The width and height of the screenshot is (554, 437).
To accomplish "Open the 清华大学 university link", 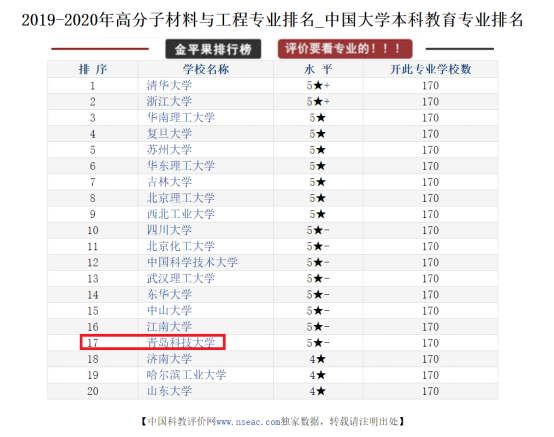I will pos(169,85).
